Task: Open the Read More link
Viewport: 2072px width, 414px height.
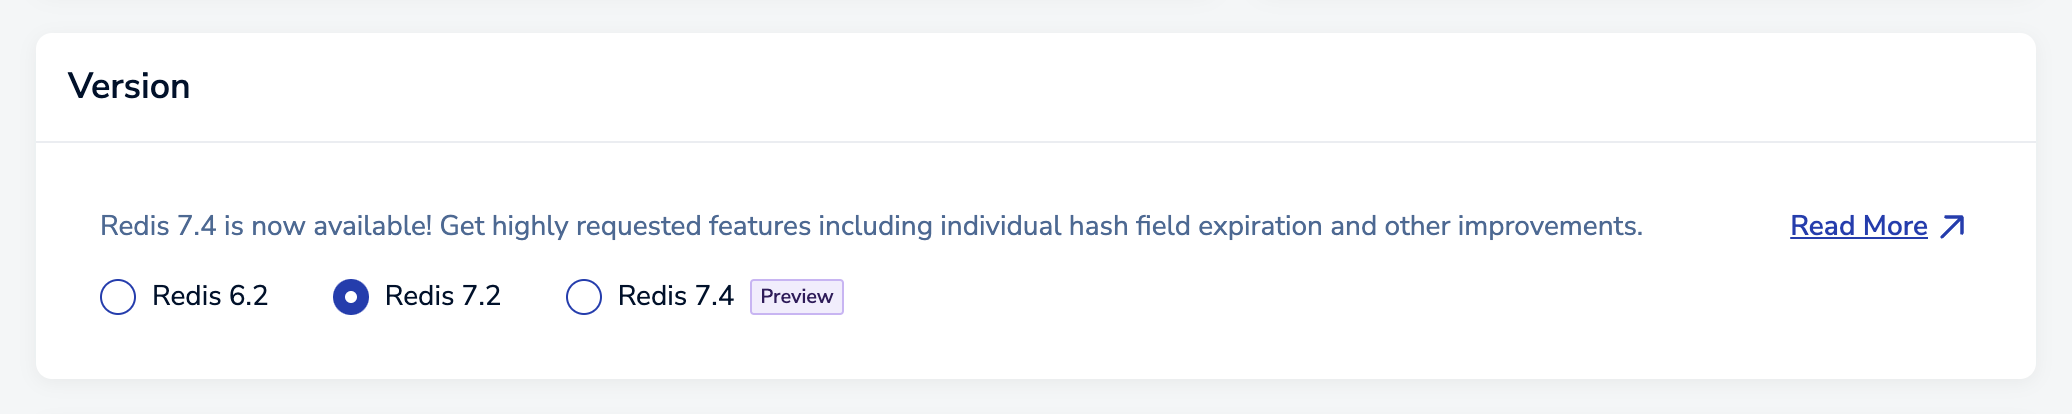Action: tap(1858, 227)
